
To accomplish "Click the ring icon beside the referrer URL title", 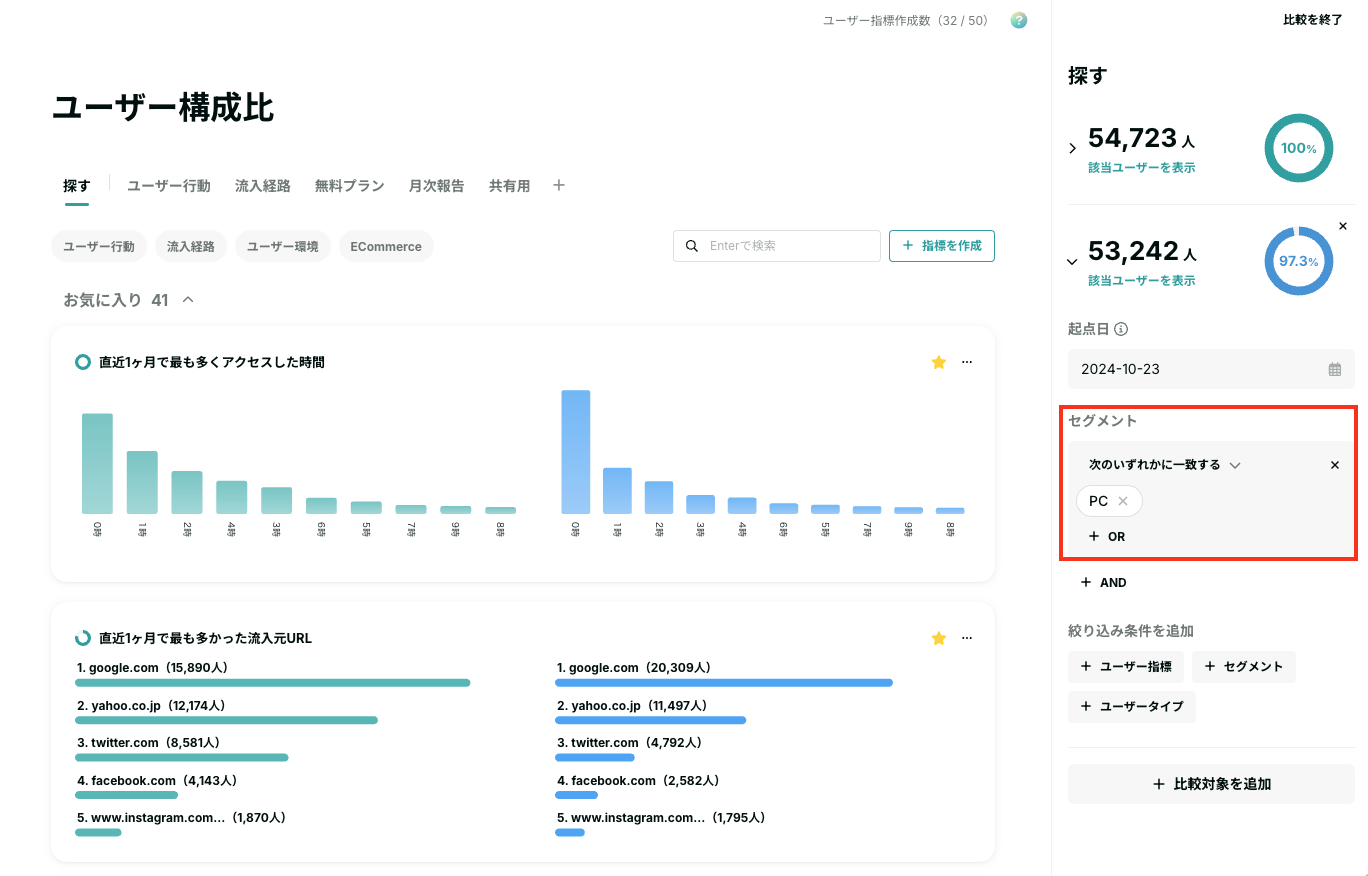I will pos(83,638).
